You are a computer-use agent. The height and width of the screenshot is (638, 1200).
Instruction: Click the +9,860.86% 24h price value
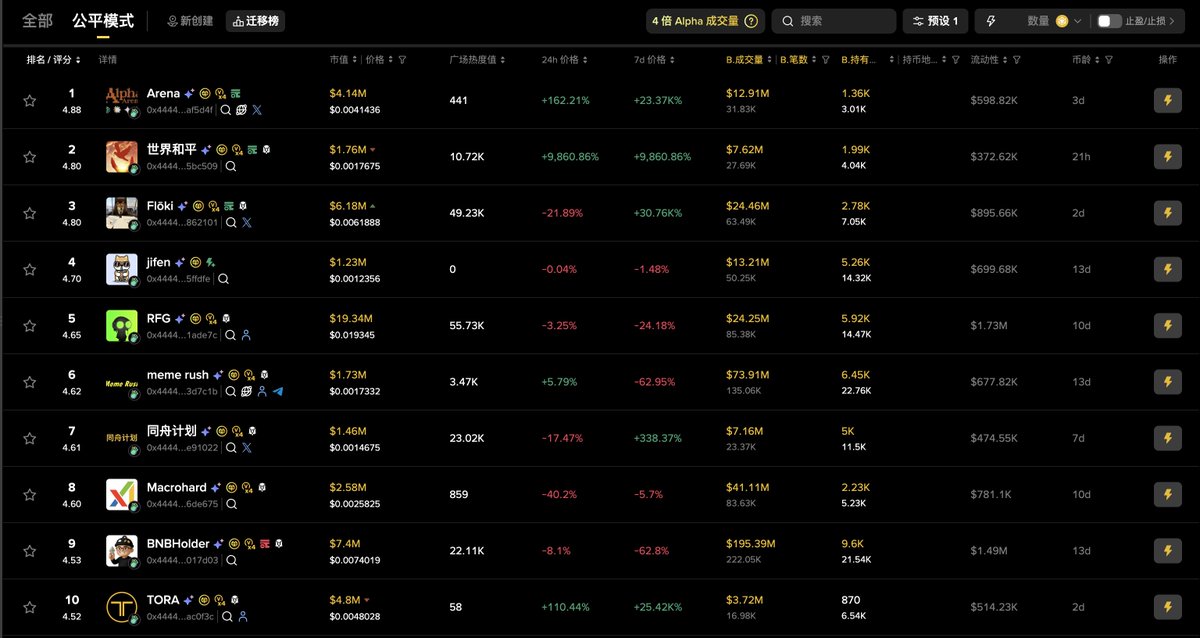point(570,157)
